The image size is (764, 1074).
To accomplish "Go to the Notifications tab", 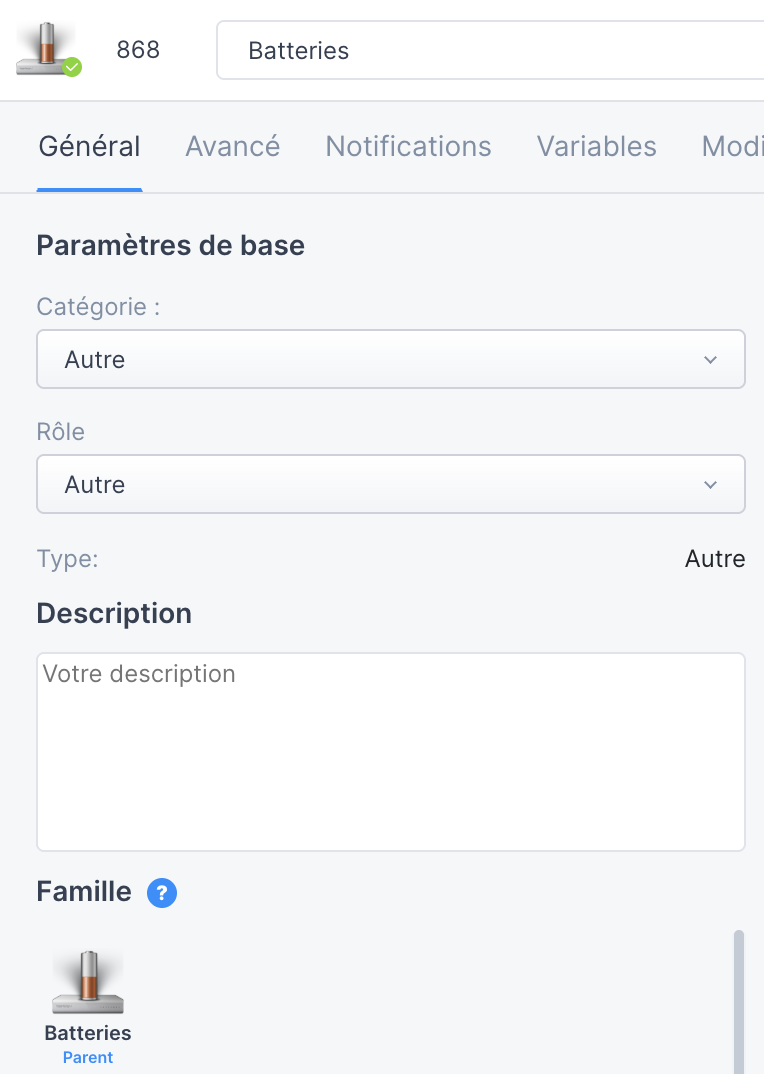I will [x=408, y=147].
